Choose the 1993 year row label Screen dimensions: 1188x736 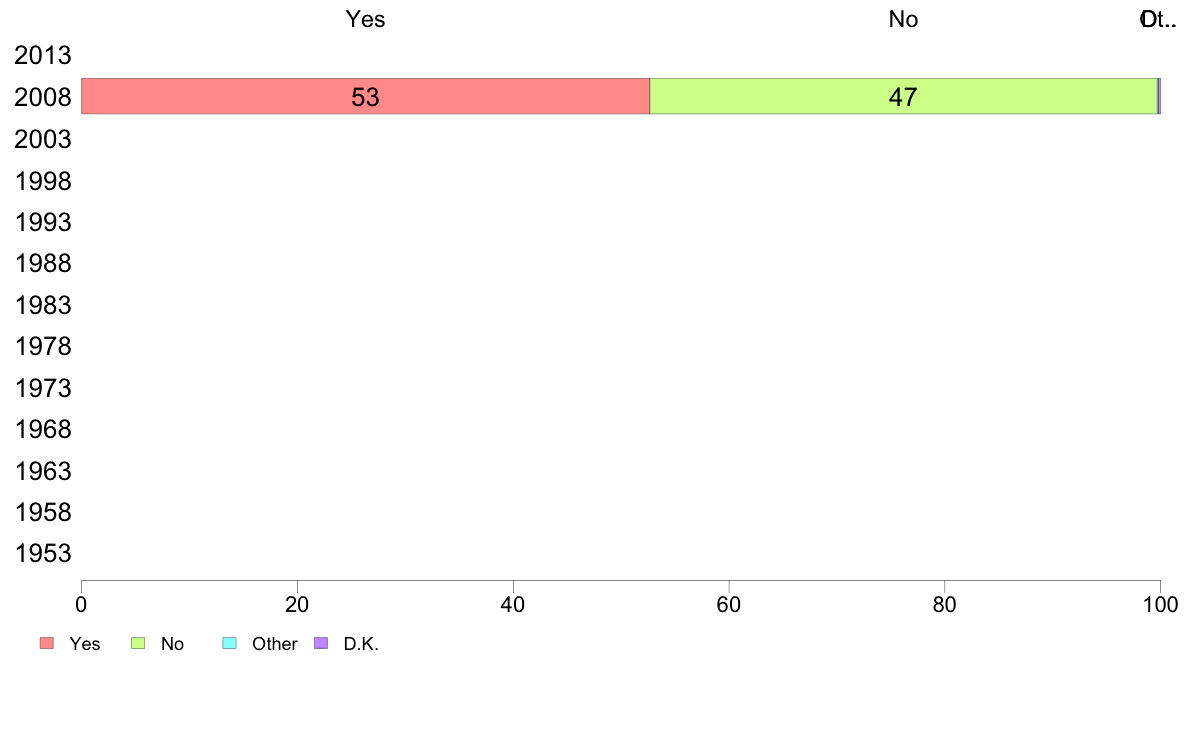(x=42, y=222)
